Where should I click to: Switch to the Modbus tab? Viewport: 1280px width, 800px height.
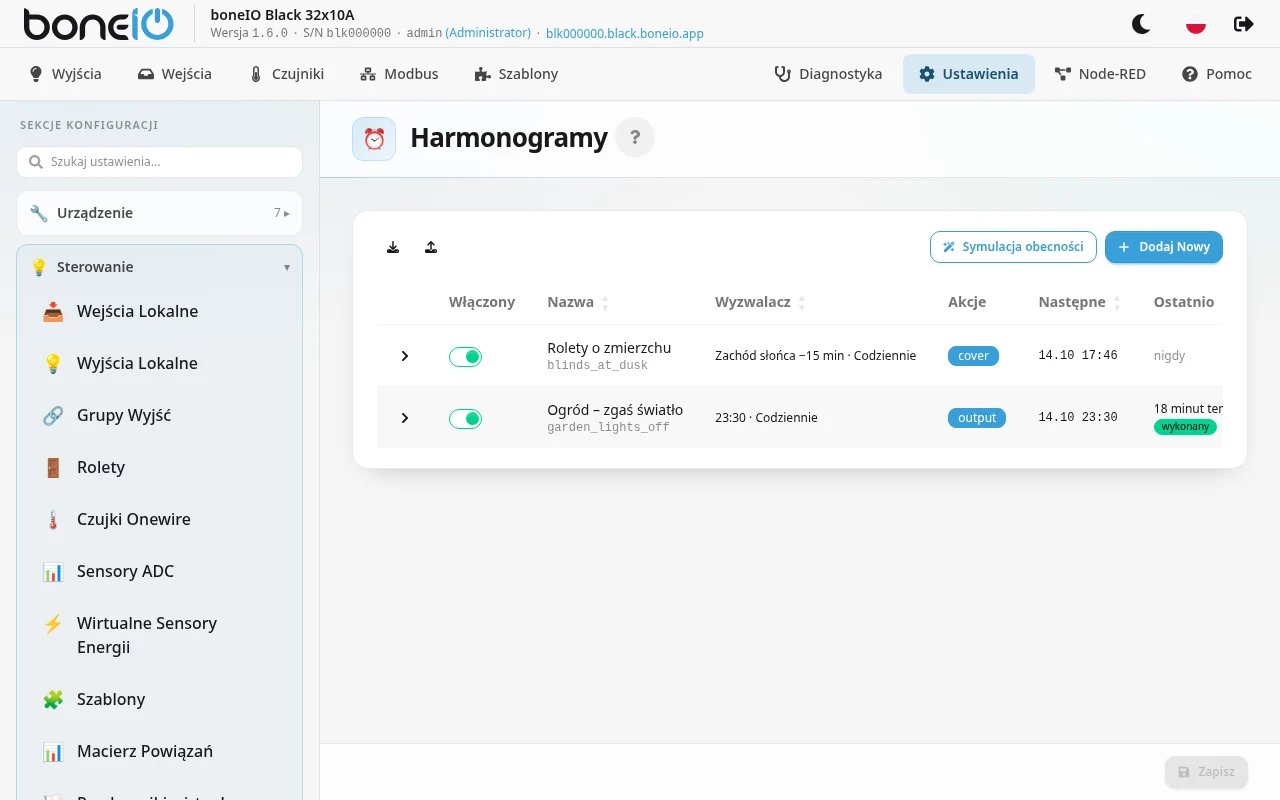click(x=399, y=74)
